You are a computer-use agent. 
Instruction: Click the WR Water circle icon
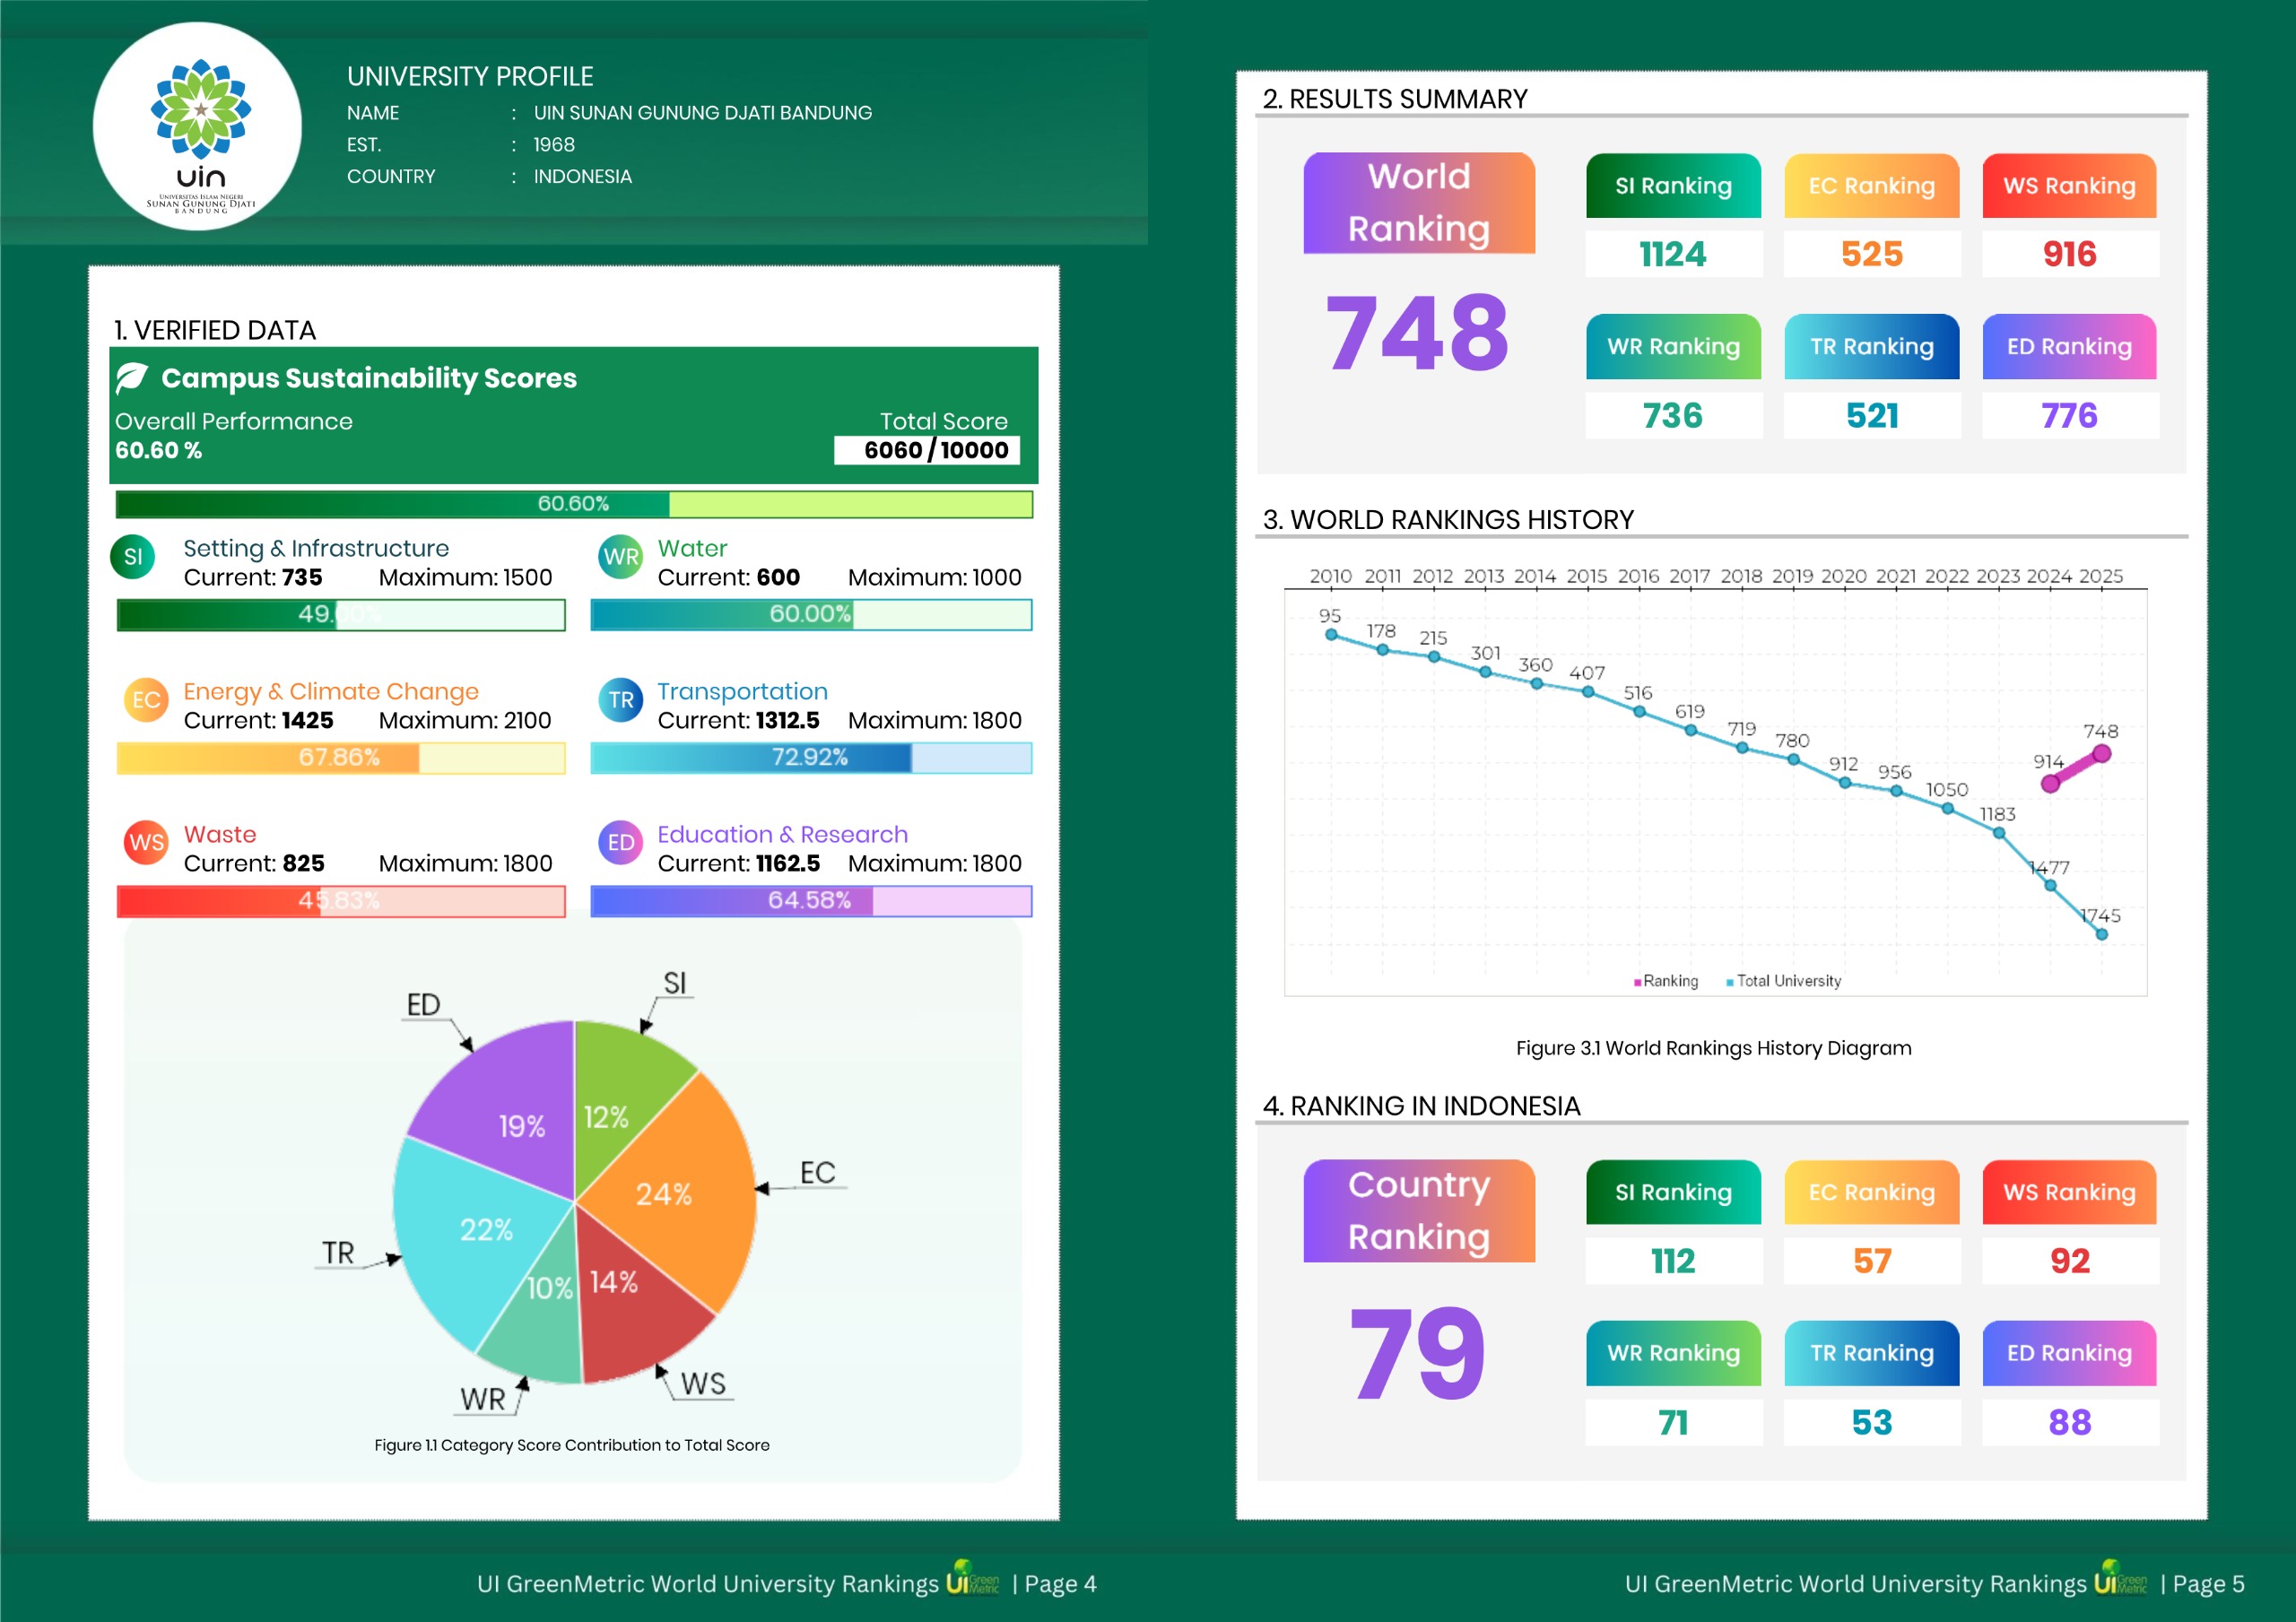click(620, 557)
